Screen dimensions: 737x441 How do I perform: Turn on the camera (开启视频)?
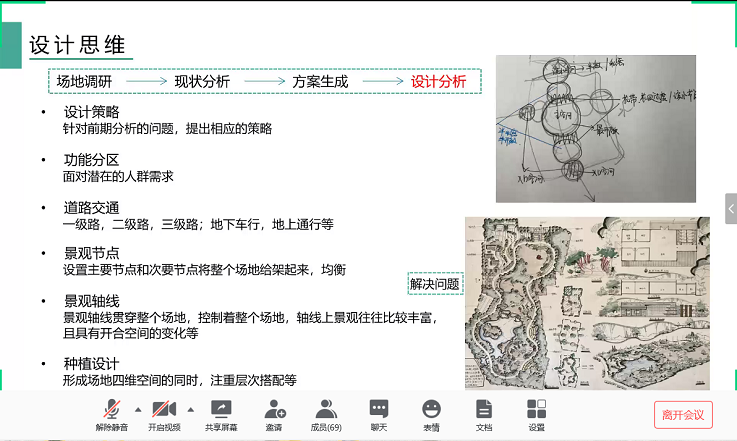click(166, 412)
